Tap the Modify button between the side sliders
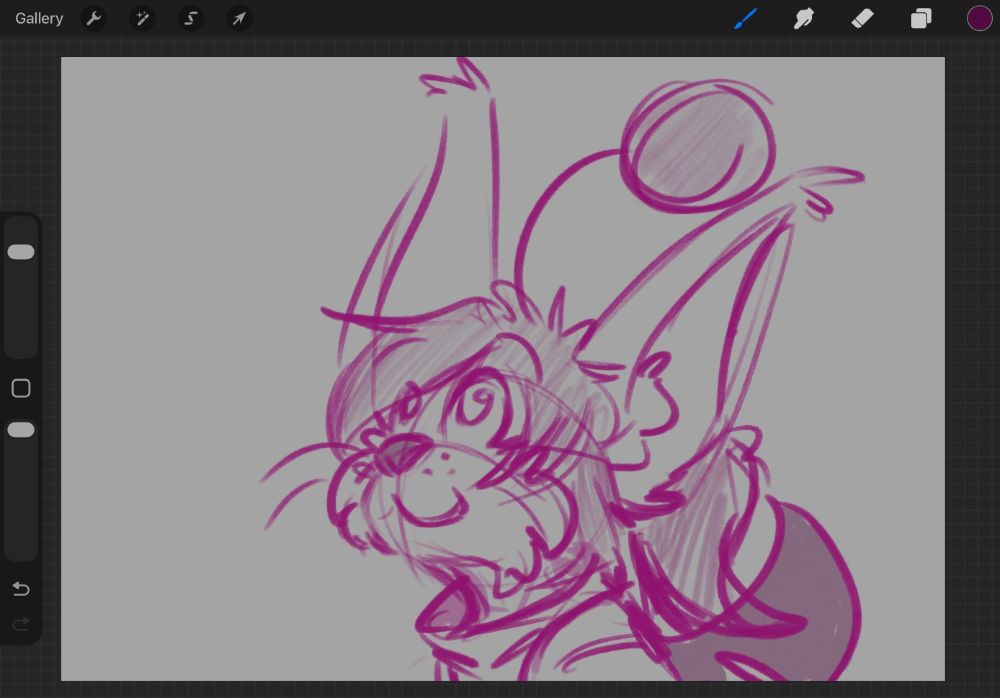Viewport: 1000px width, 698px height. point(21,388)
